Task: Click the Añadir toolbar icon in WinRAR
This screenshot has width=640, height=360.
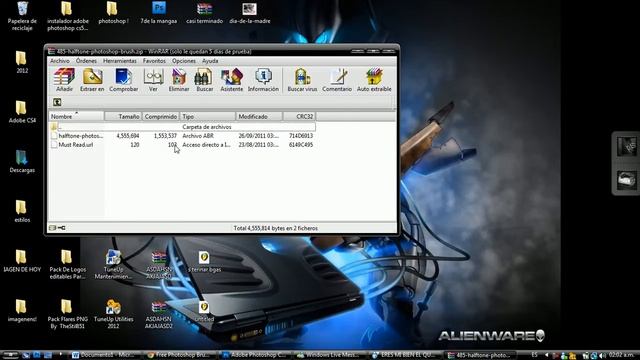Action: click(x=64, y=80)
